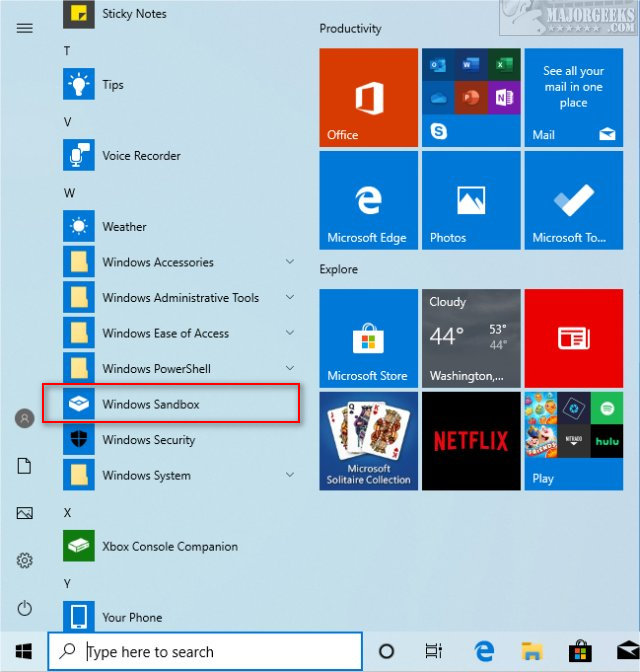Launch the Voice Recorder app
This screenshot has width=640, height=672.
(x=178, y=155)
